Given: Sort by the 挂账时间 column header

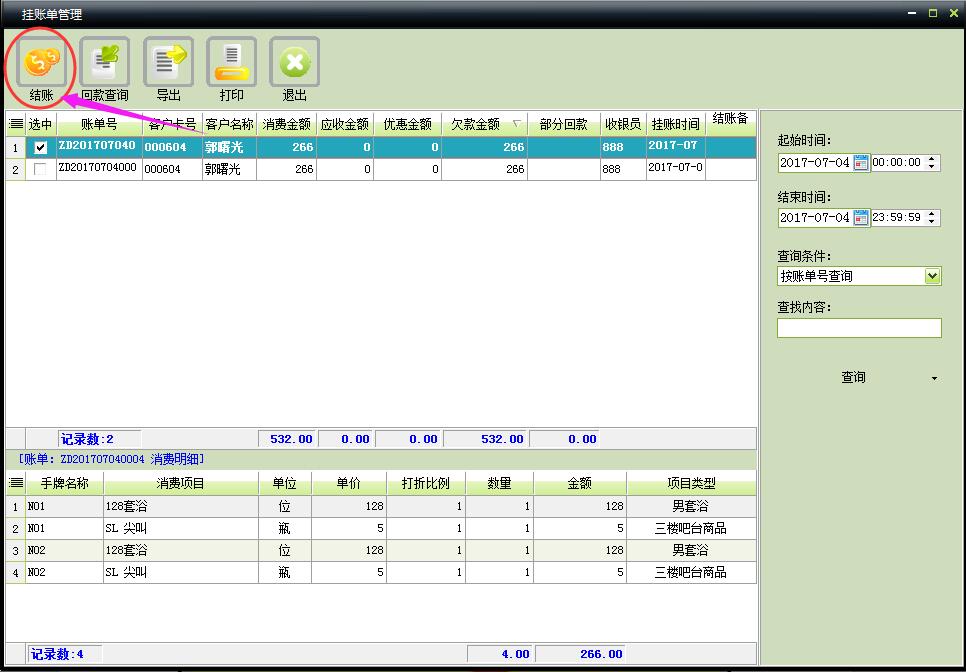Looking at the screenshot, I should tap(676, 124).
